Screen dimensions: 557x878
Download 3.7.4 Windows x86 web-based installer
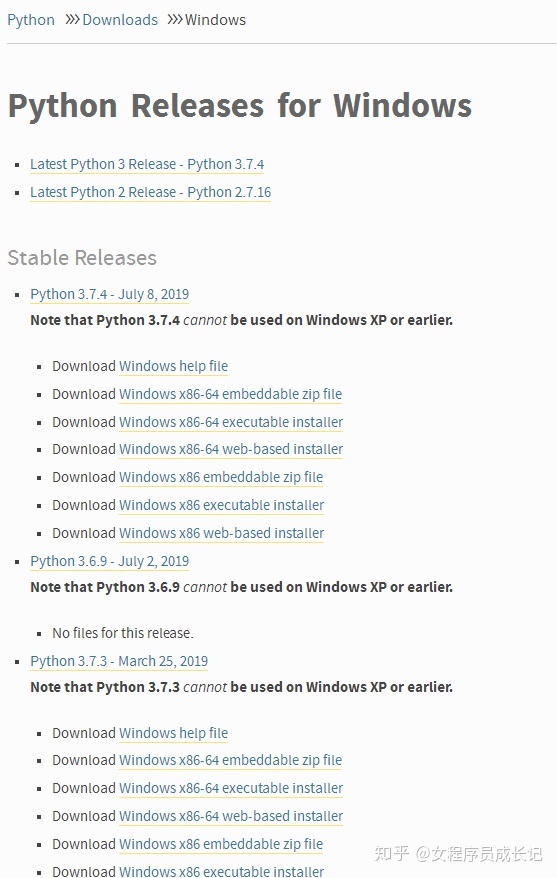[x=222, y=533]
